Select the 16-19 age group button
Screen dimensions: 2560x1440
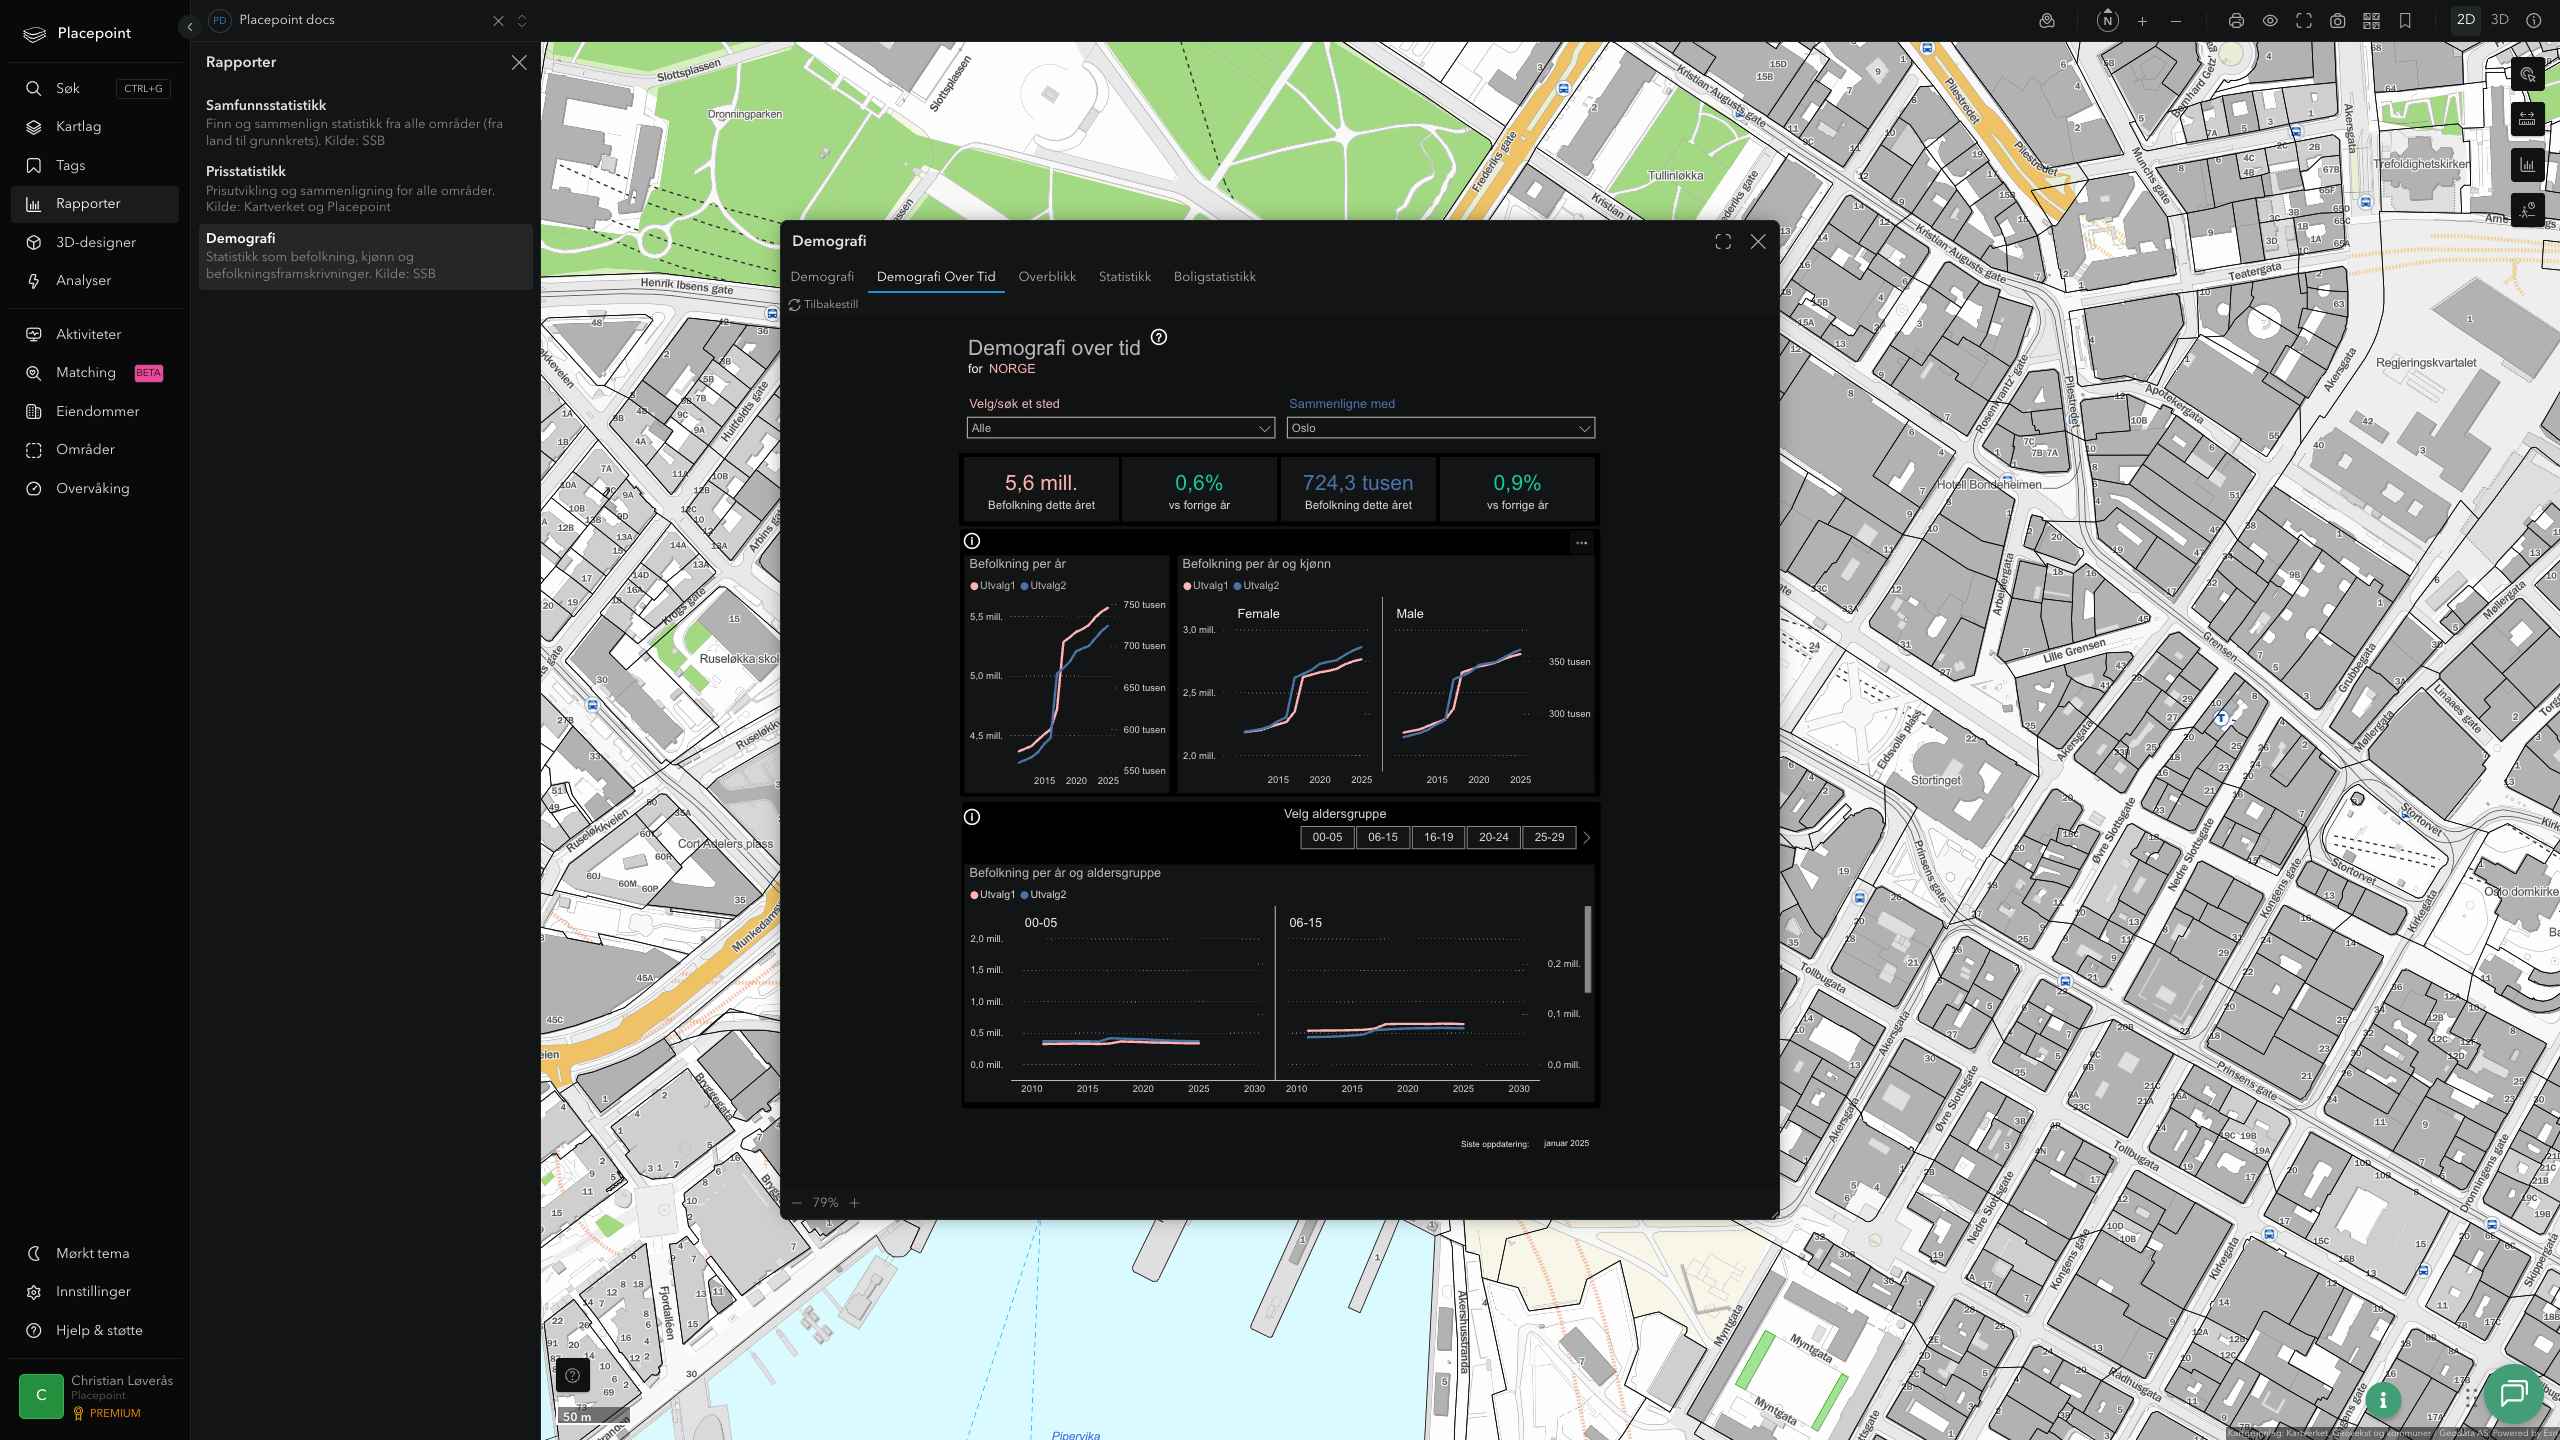[1438, 838]
